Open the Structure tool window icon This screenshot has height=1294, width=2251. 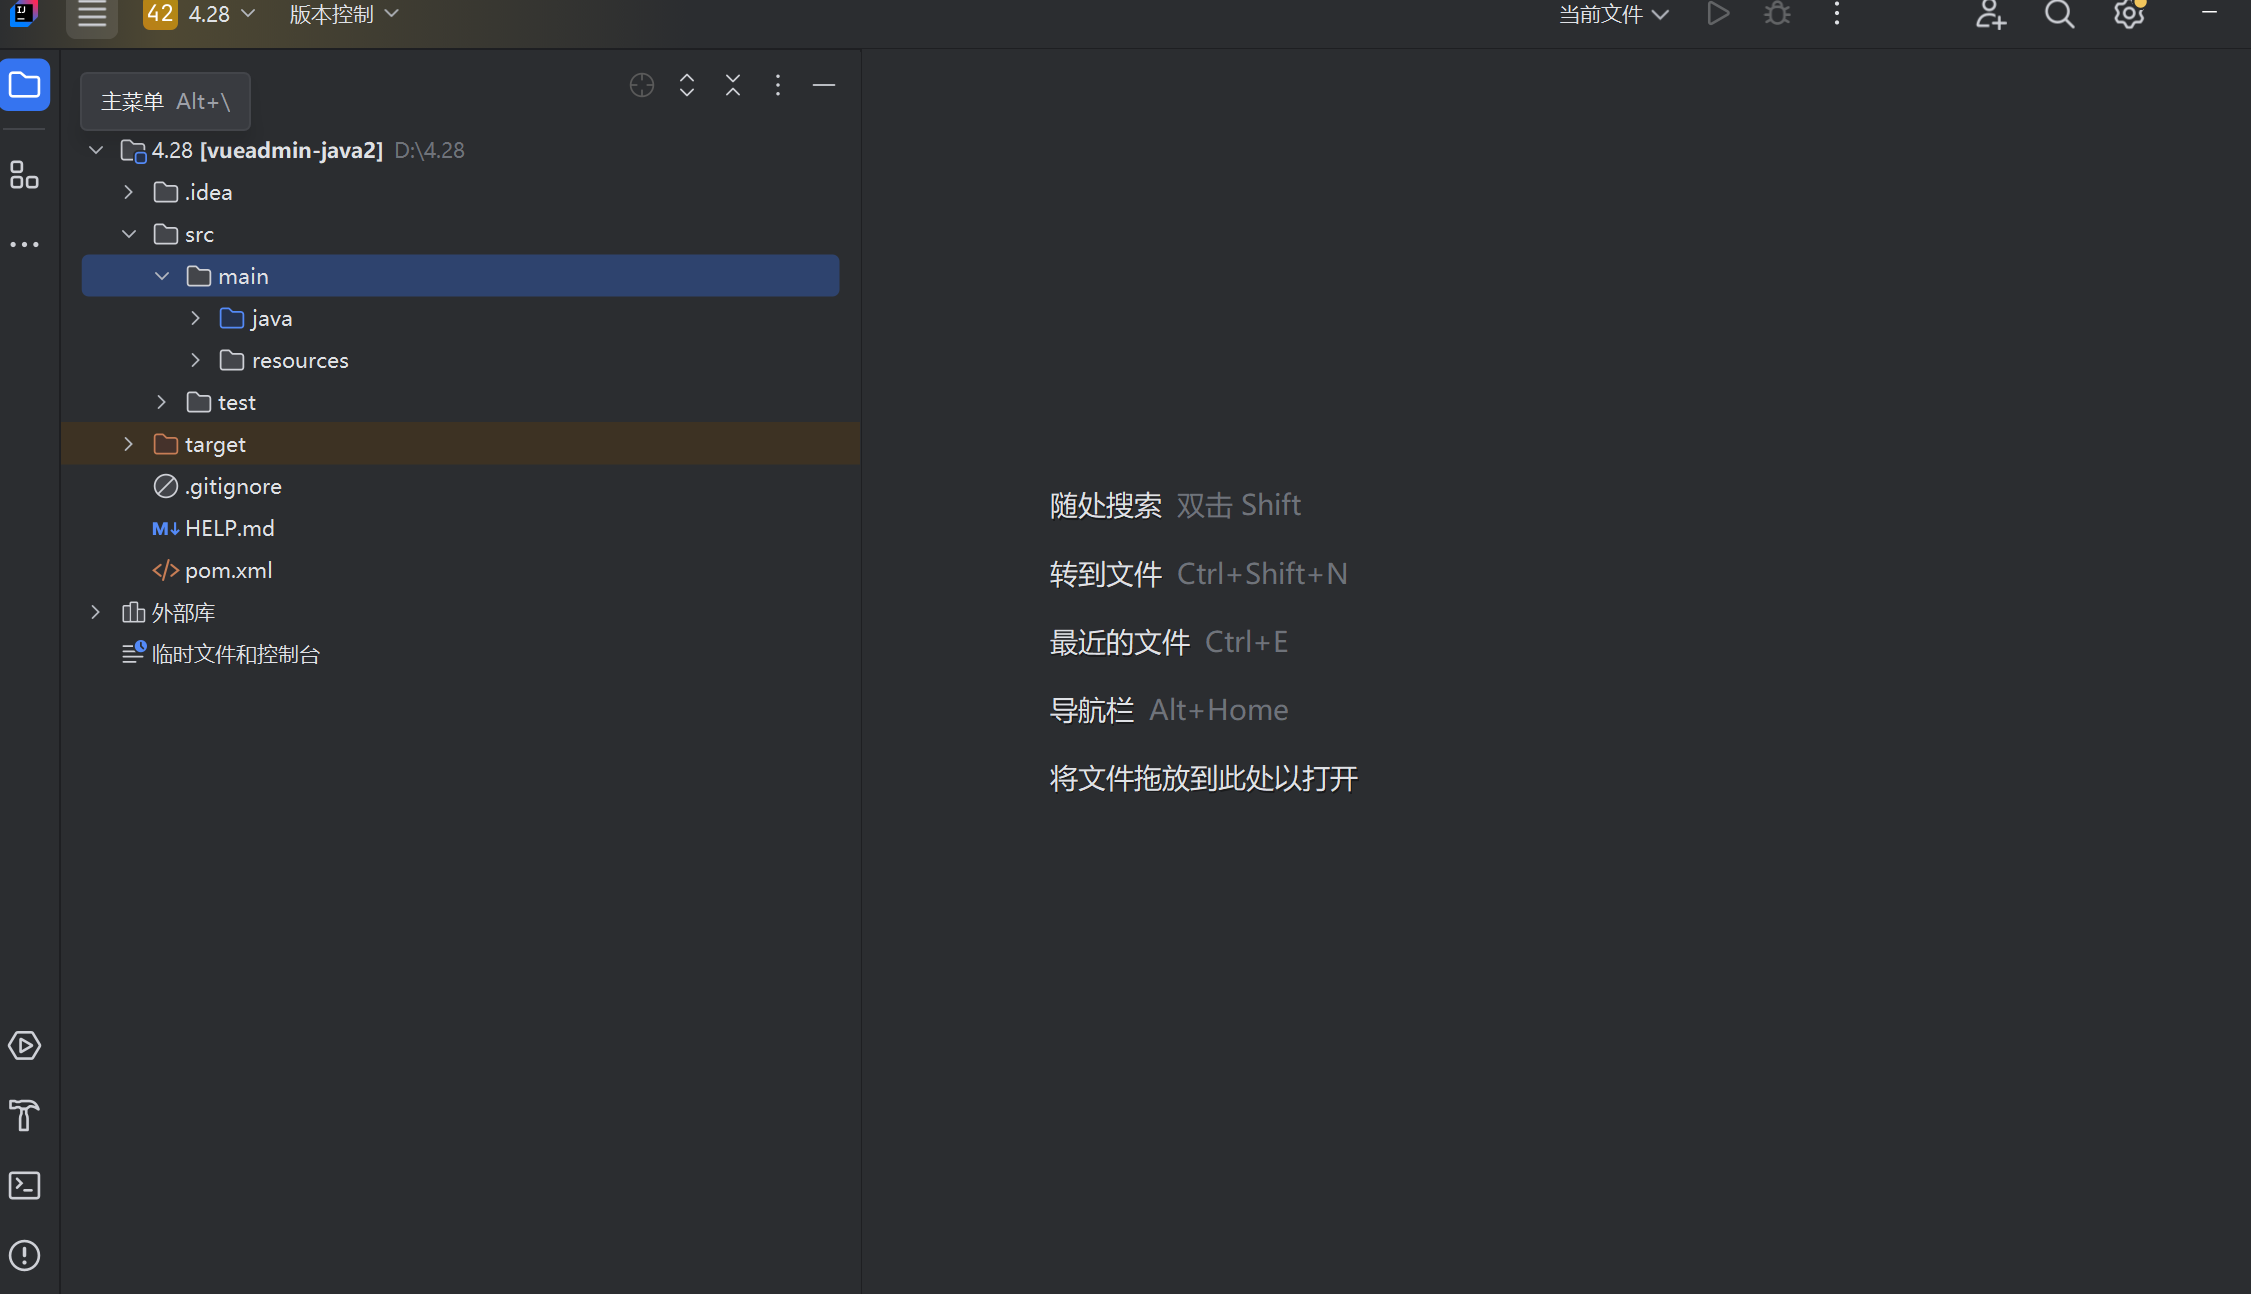point(24,175)
